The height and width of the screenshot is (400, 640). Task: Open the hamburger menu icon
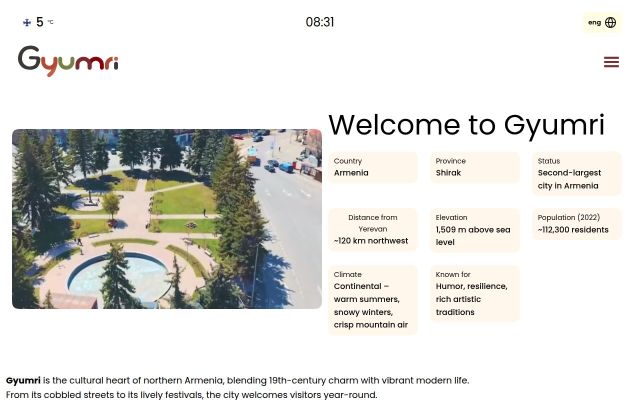pyautogui.click(x=611, y=62)
